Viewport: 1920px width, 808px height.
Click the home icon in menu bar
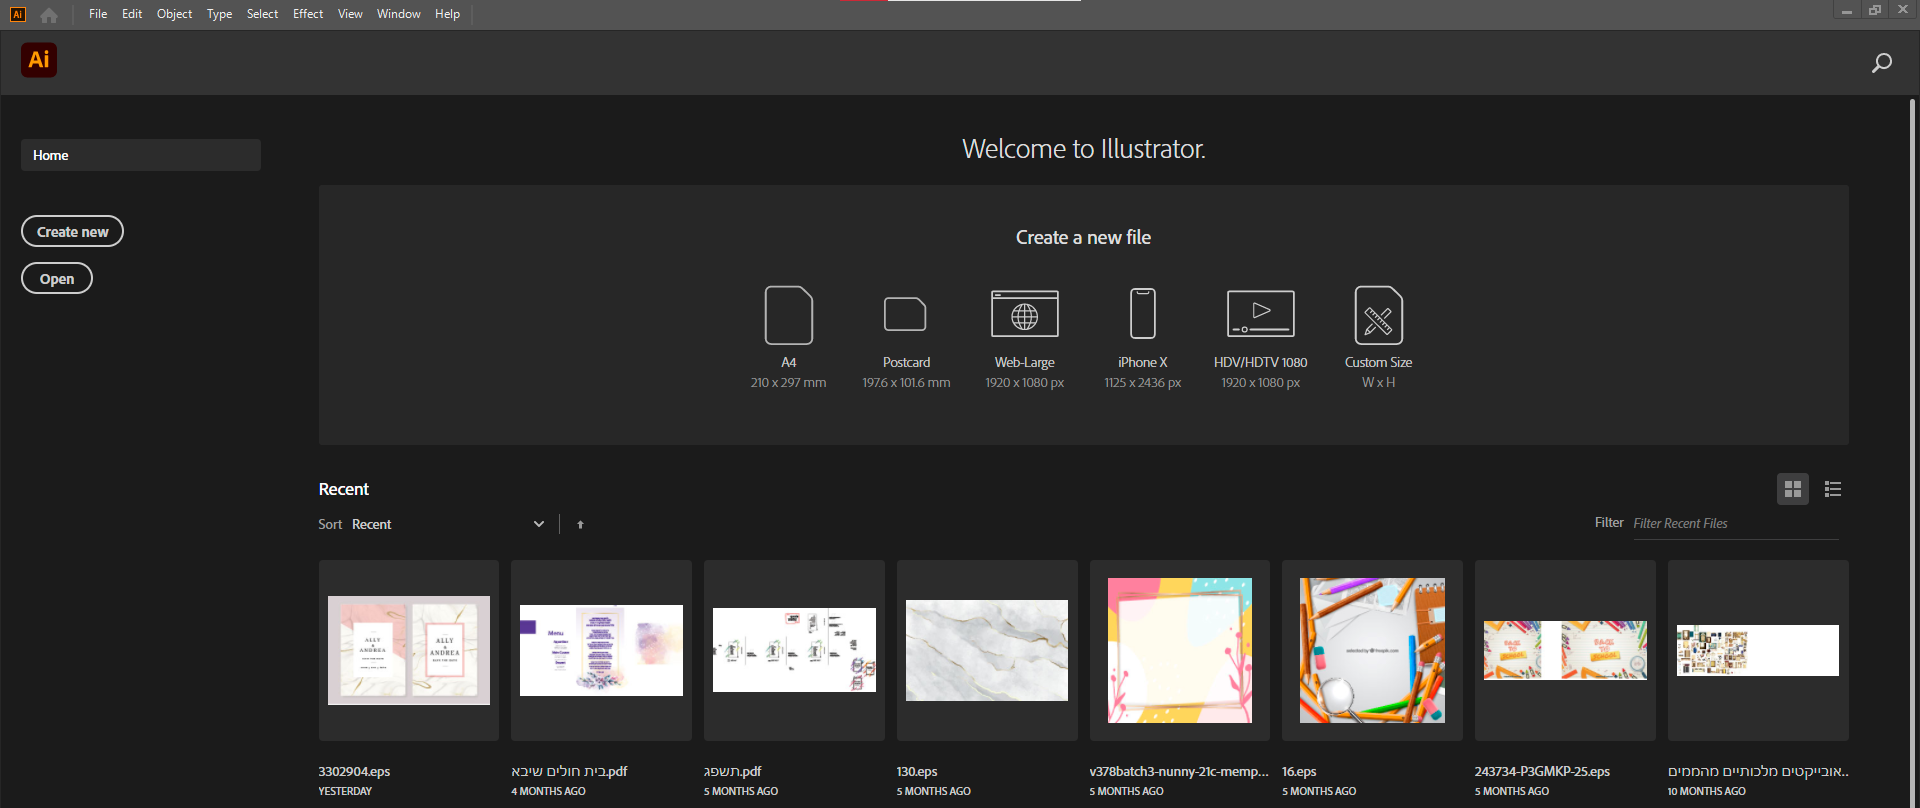(49, 15)
